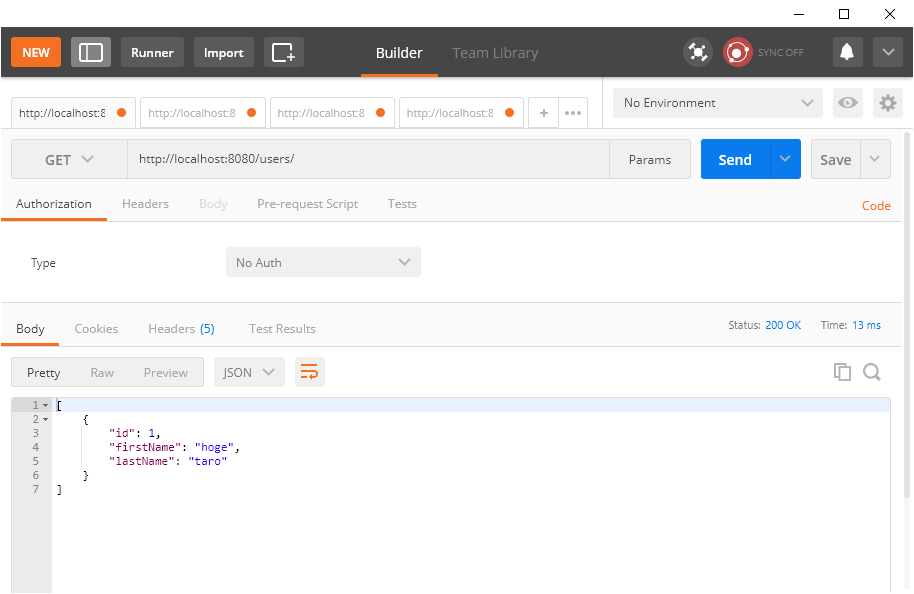Open the Params editor
This screenshot has height=594, width=914.
(650, 159)
